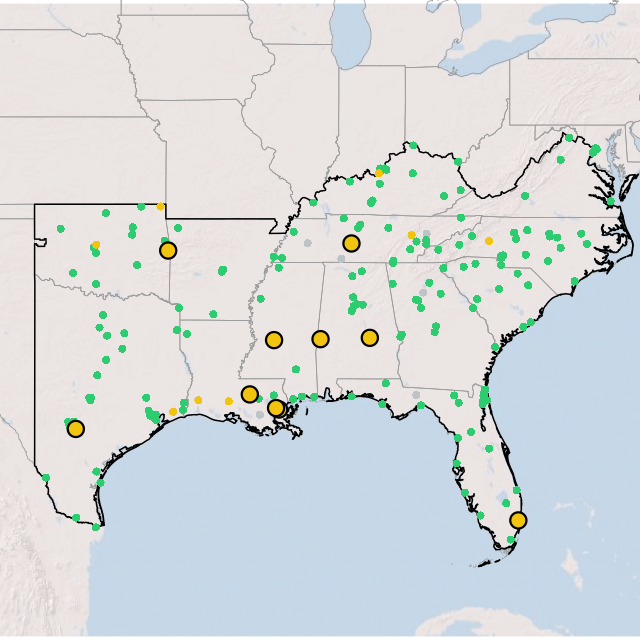Click westernmost green dot in Oklahoma

61,229
